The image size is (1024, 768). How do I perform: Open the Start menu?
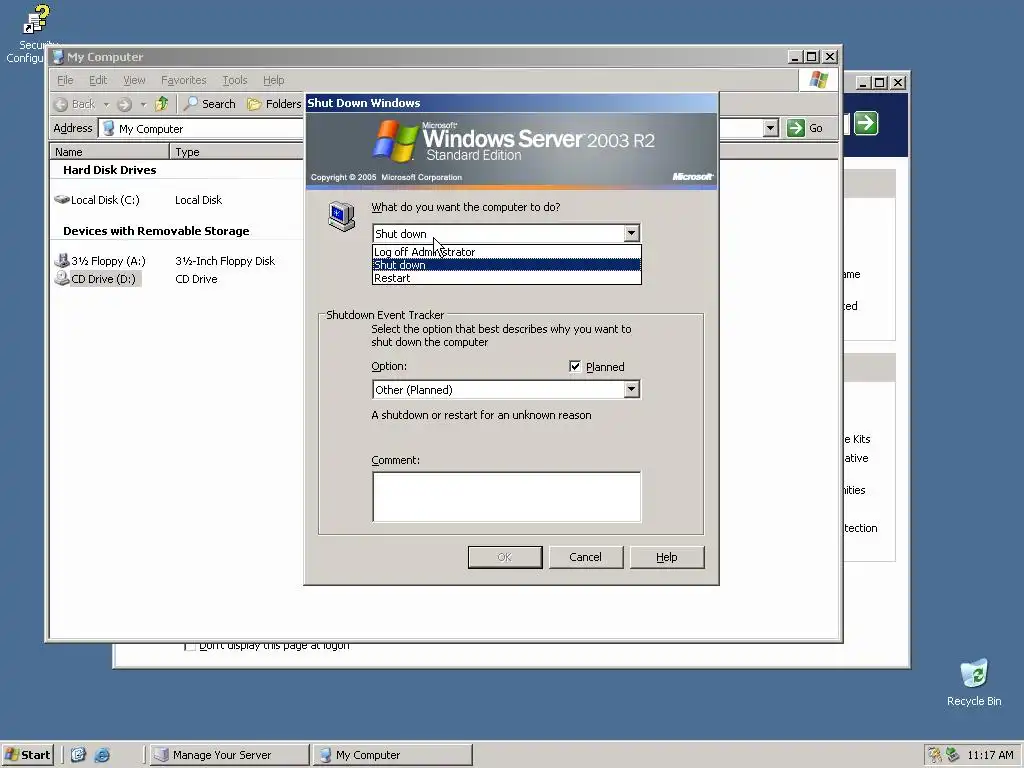[27, 754]
